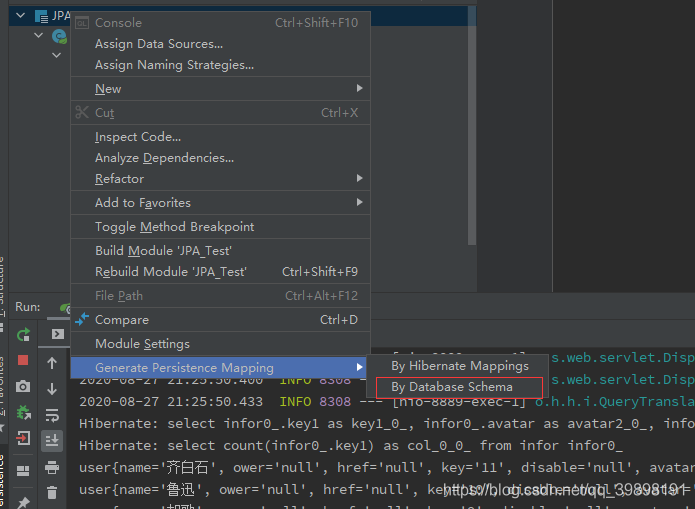Select Generate Persistence Mapping entry
The width and height of the screenshot is (695, 509).
pyautogui.click(x=221, y=368)
